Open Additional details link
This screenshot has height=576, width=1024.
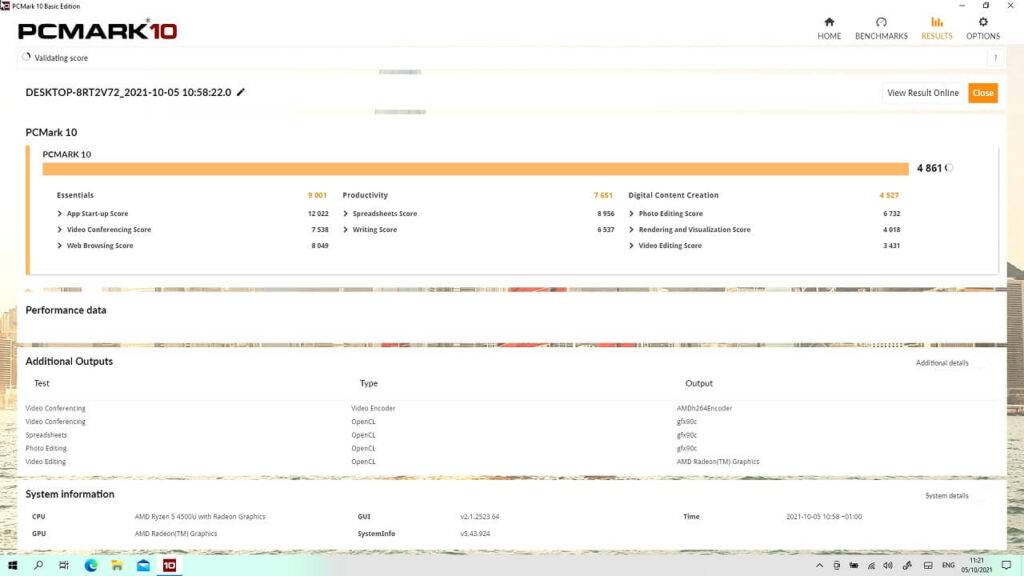pyautogui.click(x=942, y=363)
